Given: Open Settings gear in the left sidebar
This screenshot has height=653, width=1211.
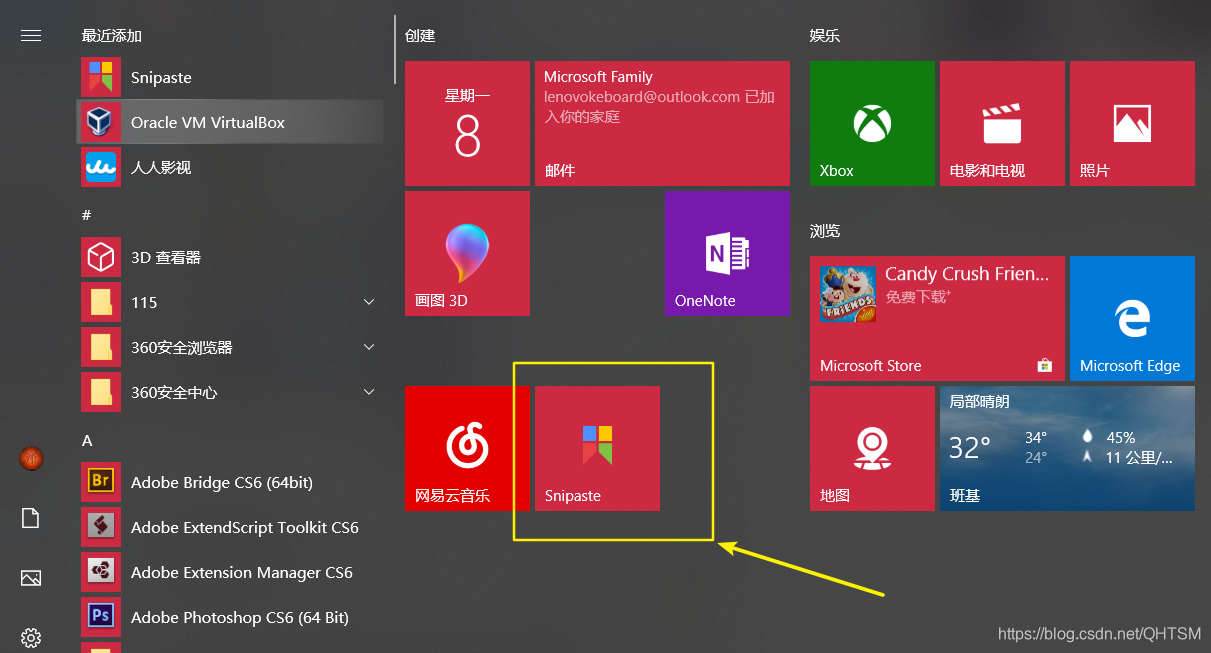Looking at the screenshot, I should point(31,637).
